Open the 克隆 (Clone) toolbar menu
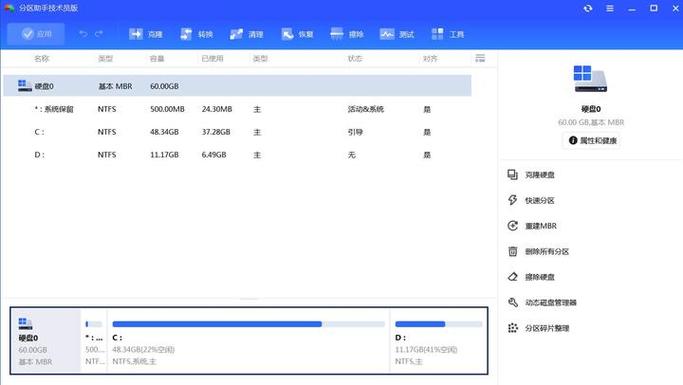 [145, 34]
